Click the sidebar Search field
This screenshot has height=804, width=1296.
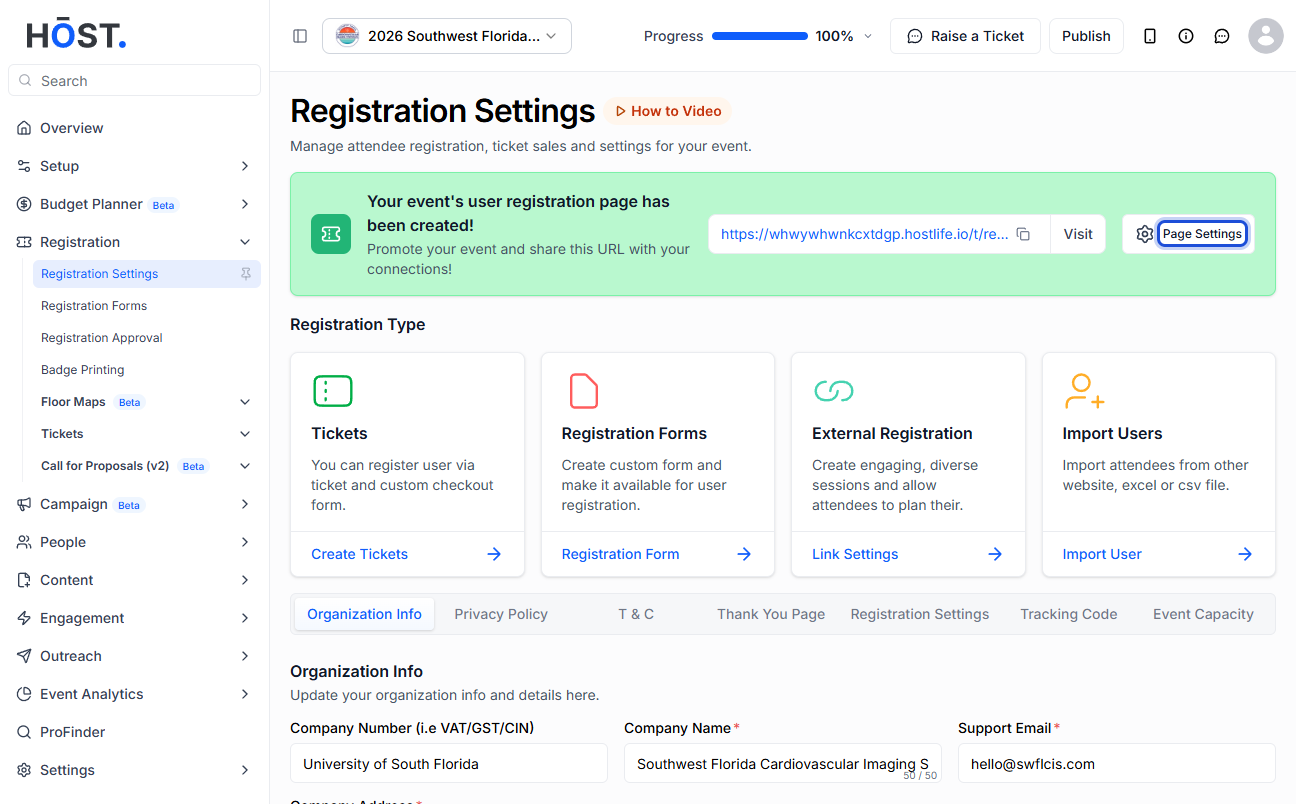[x=134, y=81]
